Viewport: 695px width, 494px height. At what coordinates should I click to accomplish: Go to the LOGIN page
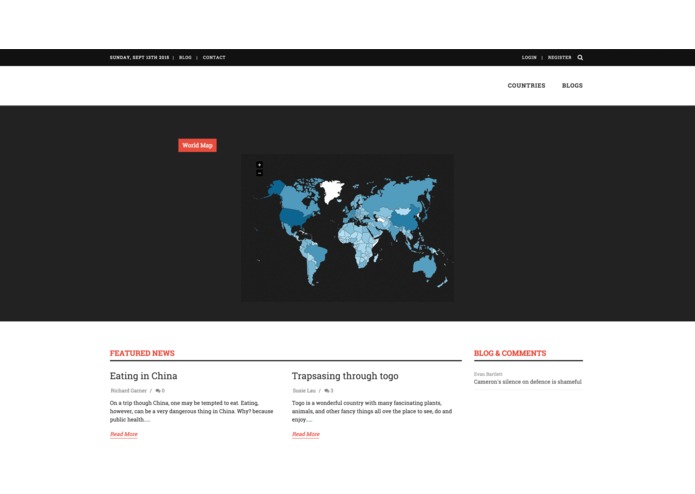(x=529, y=58)
